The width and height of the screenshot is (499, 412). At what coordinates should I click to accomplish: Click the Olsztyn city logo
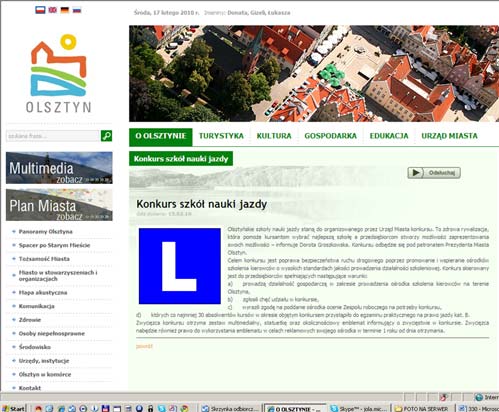pyautogui.click(x=59, y=74)
